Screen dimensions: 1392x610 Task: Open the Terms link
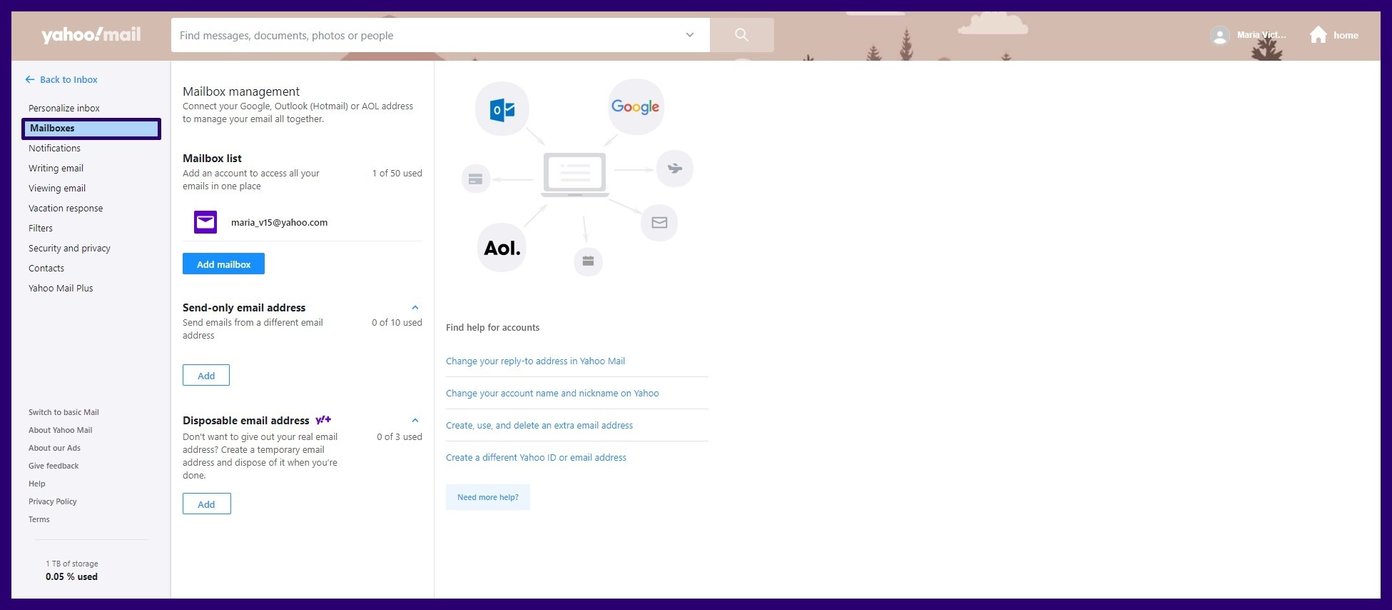pos(39,520)
